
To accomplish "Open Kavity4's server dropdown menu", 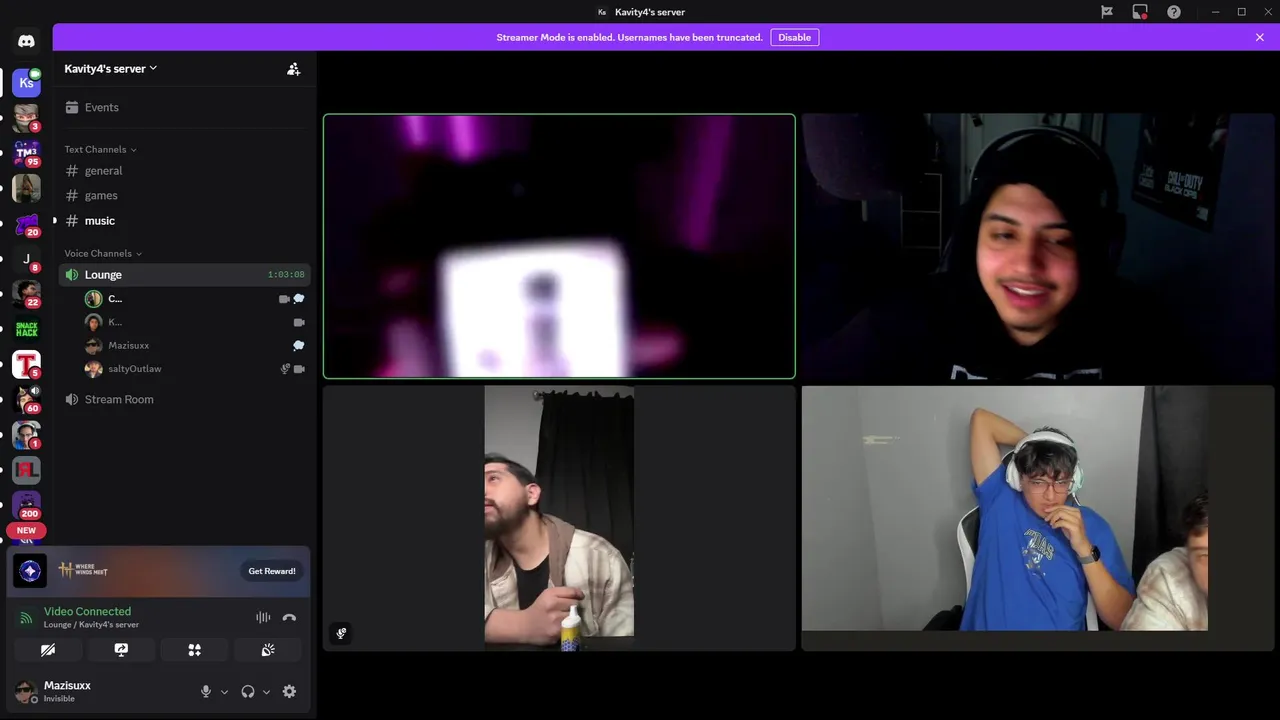I will point(111,68).
